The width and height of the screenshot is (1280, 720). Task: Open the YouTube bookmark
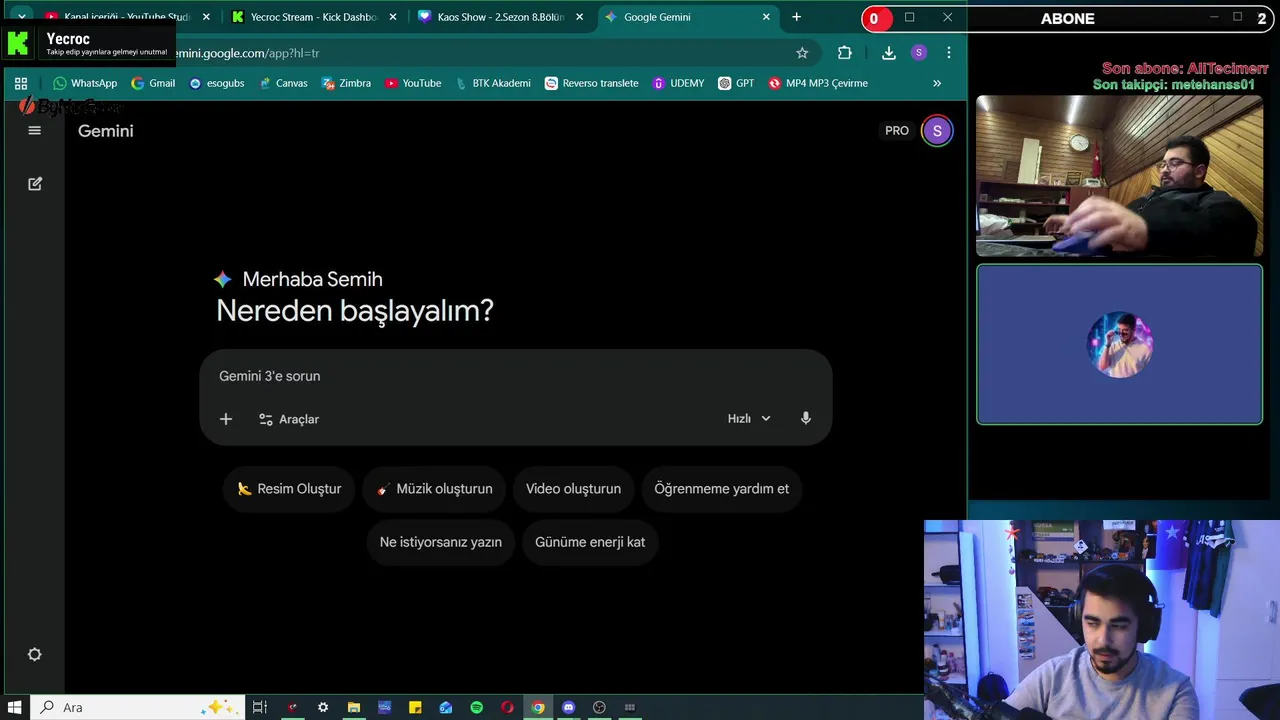413,83
